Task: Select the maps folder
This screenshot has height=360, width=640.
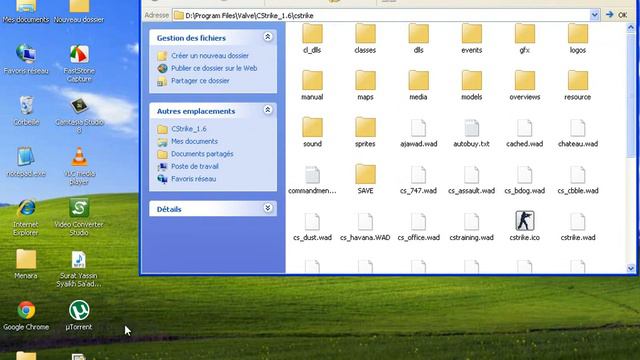Action: pos(365,86)
